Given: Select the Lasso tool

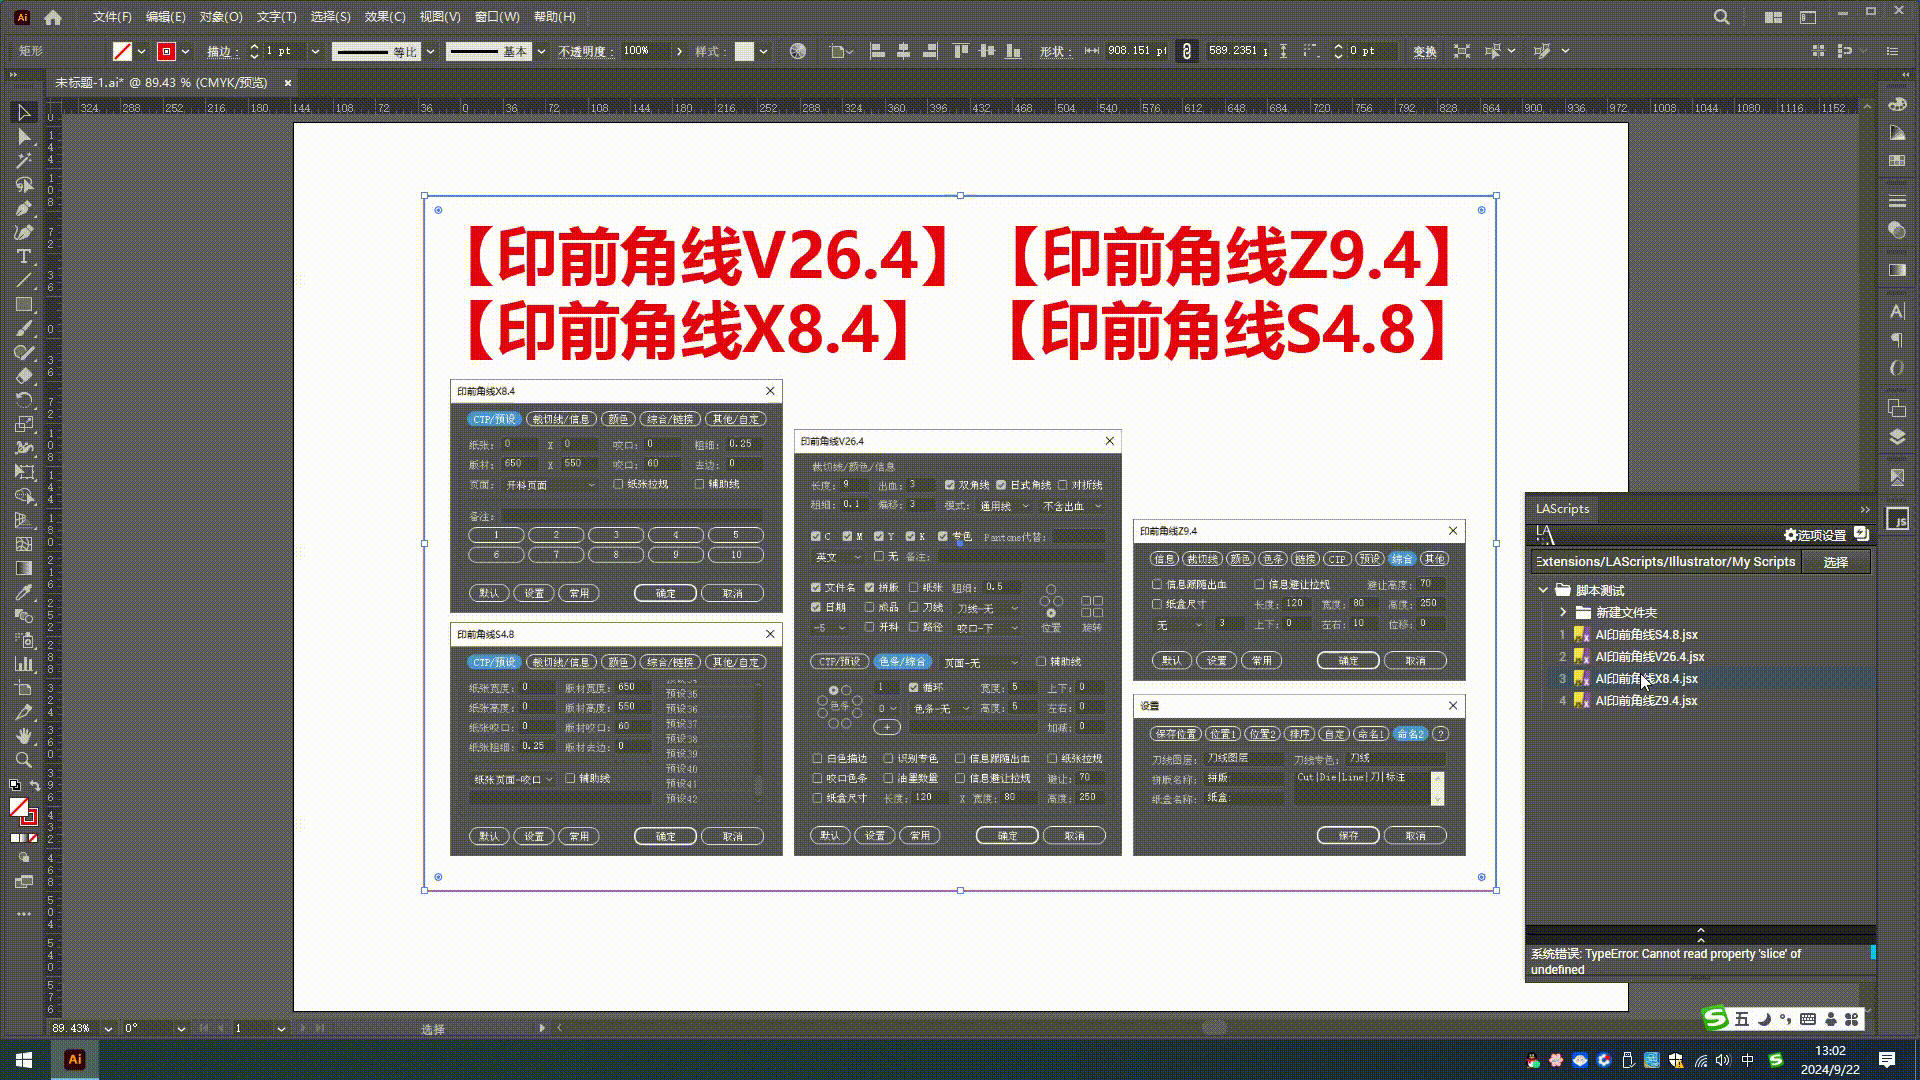Looking at the screenshot, I should pyautogui.click(x=24, y=184).
